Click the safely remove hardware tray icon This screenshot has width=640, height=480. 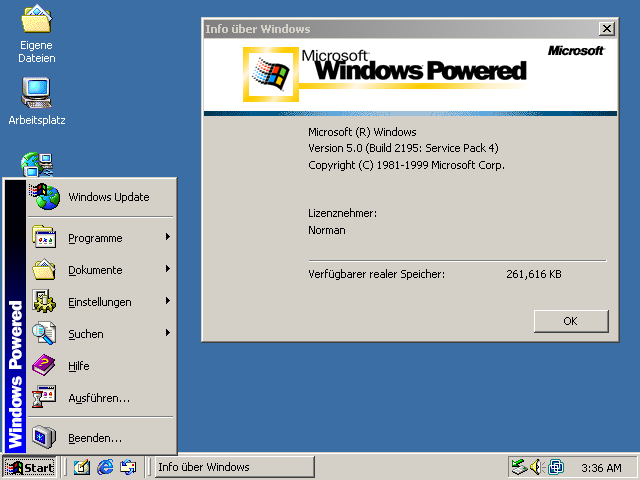click(520, 467)
